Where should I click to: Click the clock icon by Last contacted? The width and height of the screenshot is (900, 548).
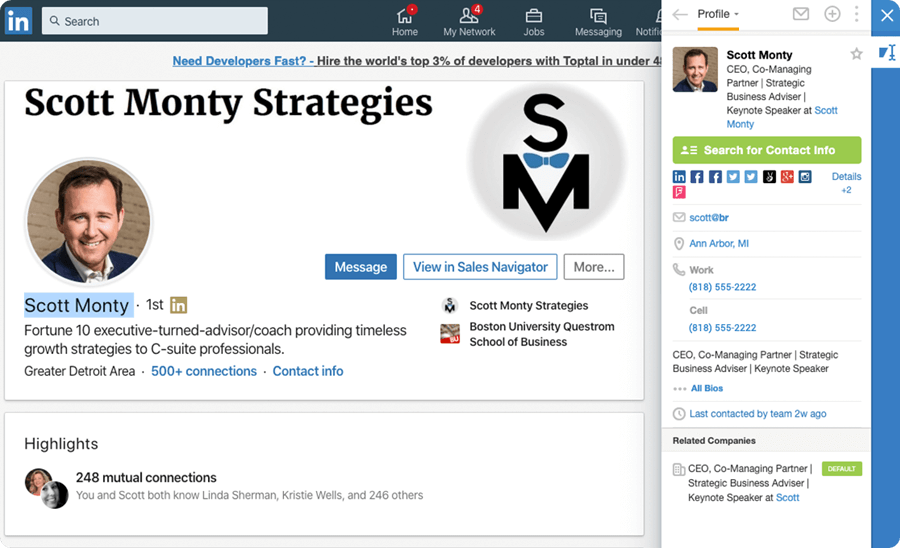(x=679, y=414)
